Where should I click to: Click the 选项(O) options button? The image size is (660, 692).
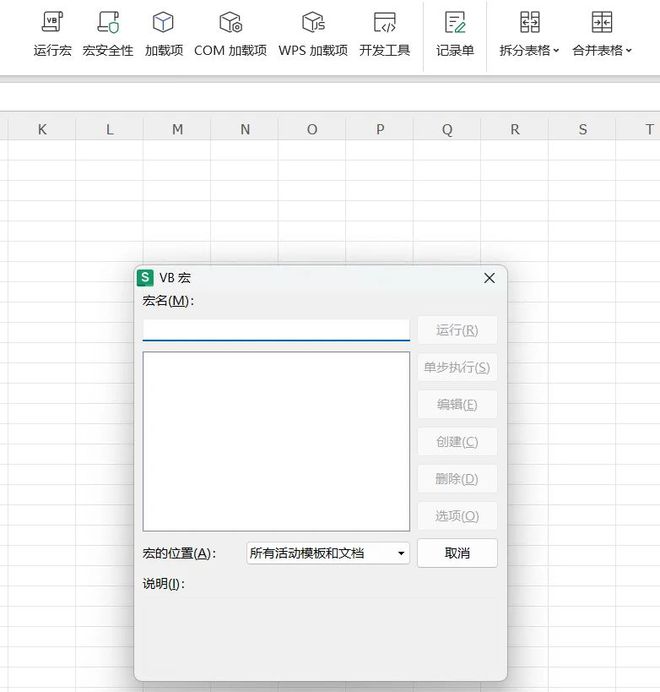457,515
